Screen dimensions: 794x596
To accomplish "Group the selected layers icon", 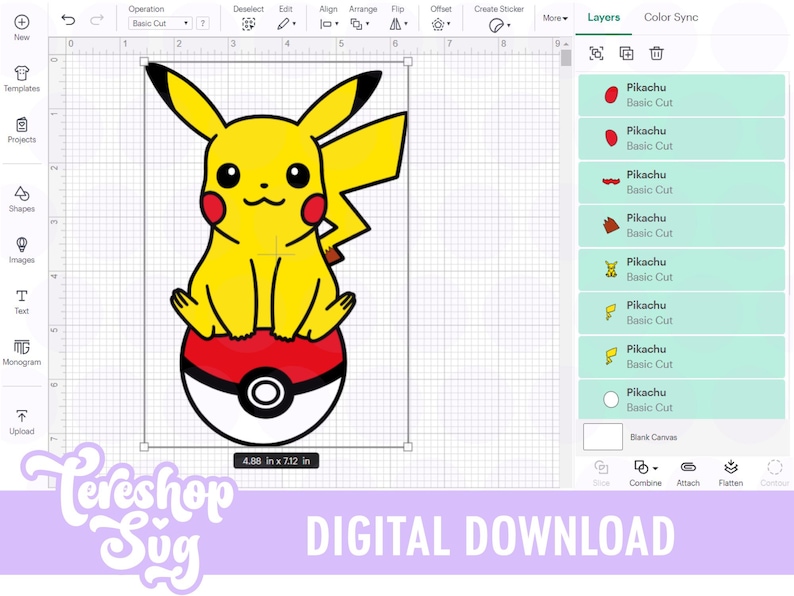I will pyautogui.click(x=597, y=53).
